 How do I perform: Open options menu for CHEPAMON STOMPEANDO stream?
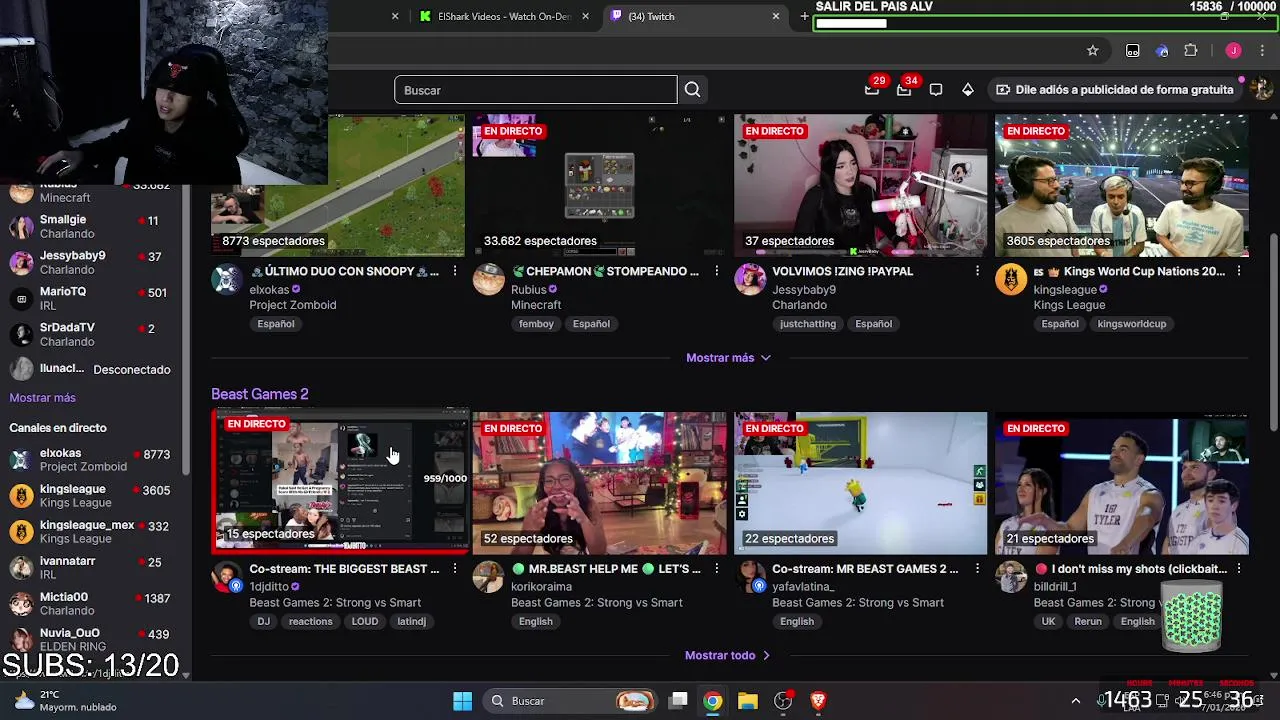point(716,271)
